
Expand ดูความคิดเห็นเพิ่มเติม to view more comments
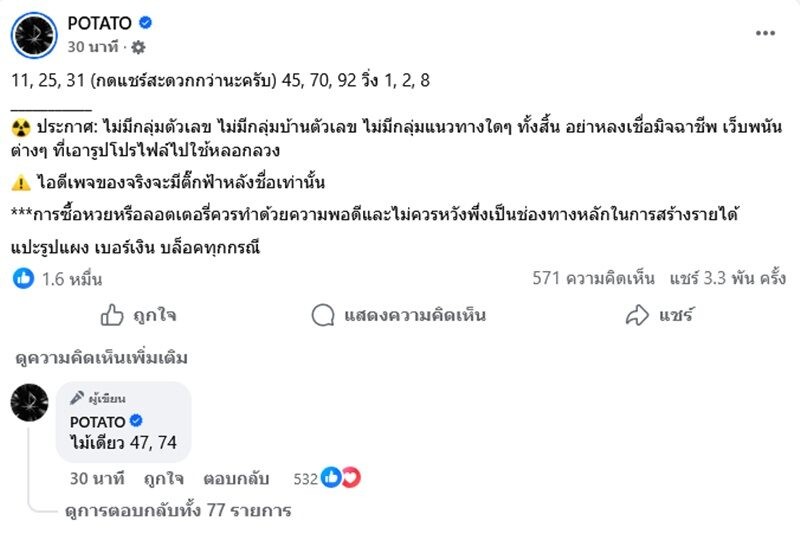101,358
